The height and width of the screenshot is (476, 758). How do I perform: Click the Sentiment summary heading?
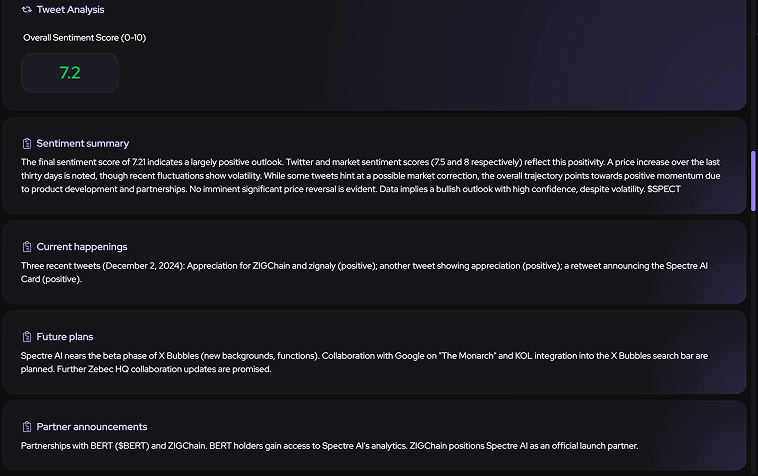[x=83, y=144]
